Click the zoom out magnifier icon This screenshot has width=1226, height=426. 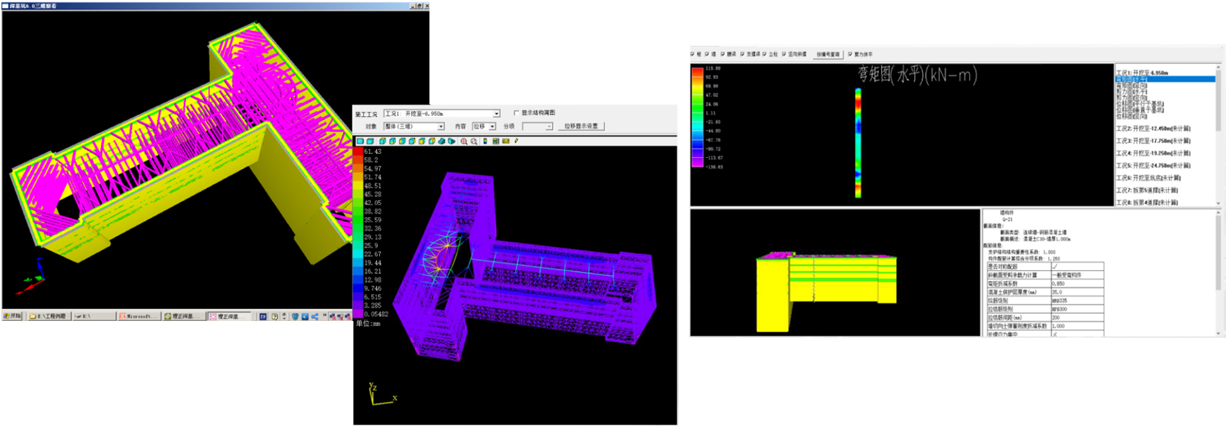(474, 141)
